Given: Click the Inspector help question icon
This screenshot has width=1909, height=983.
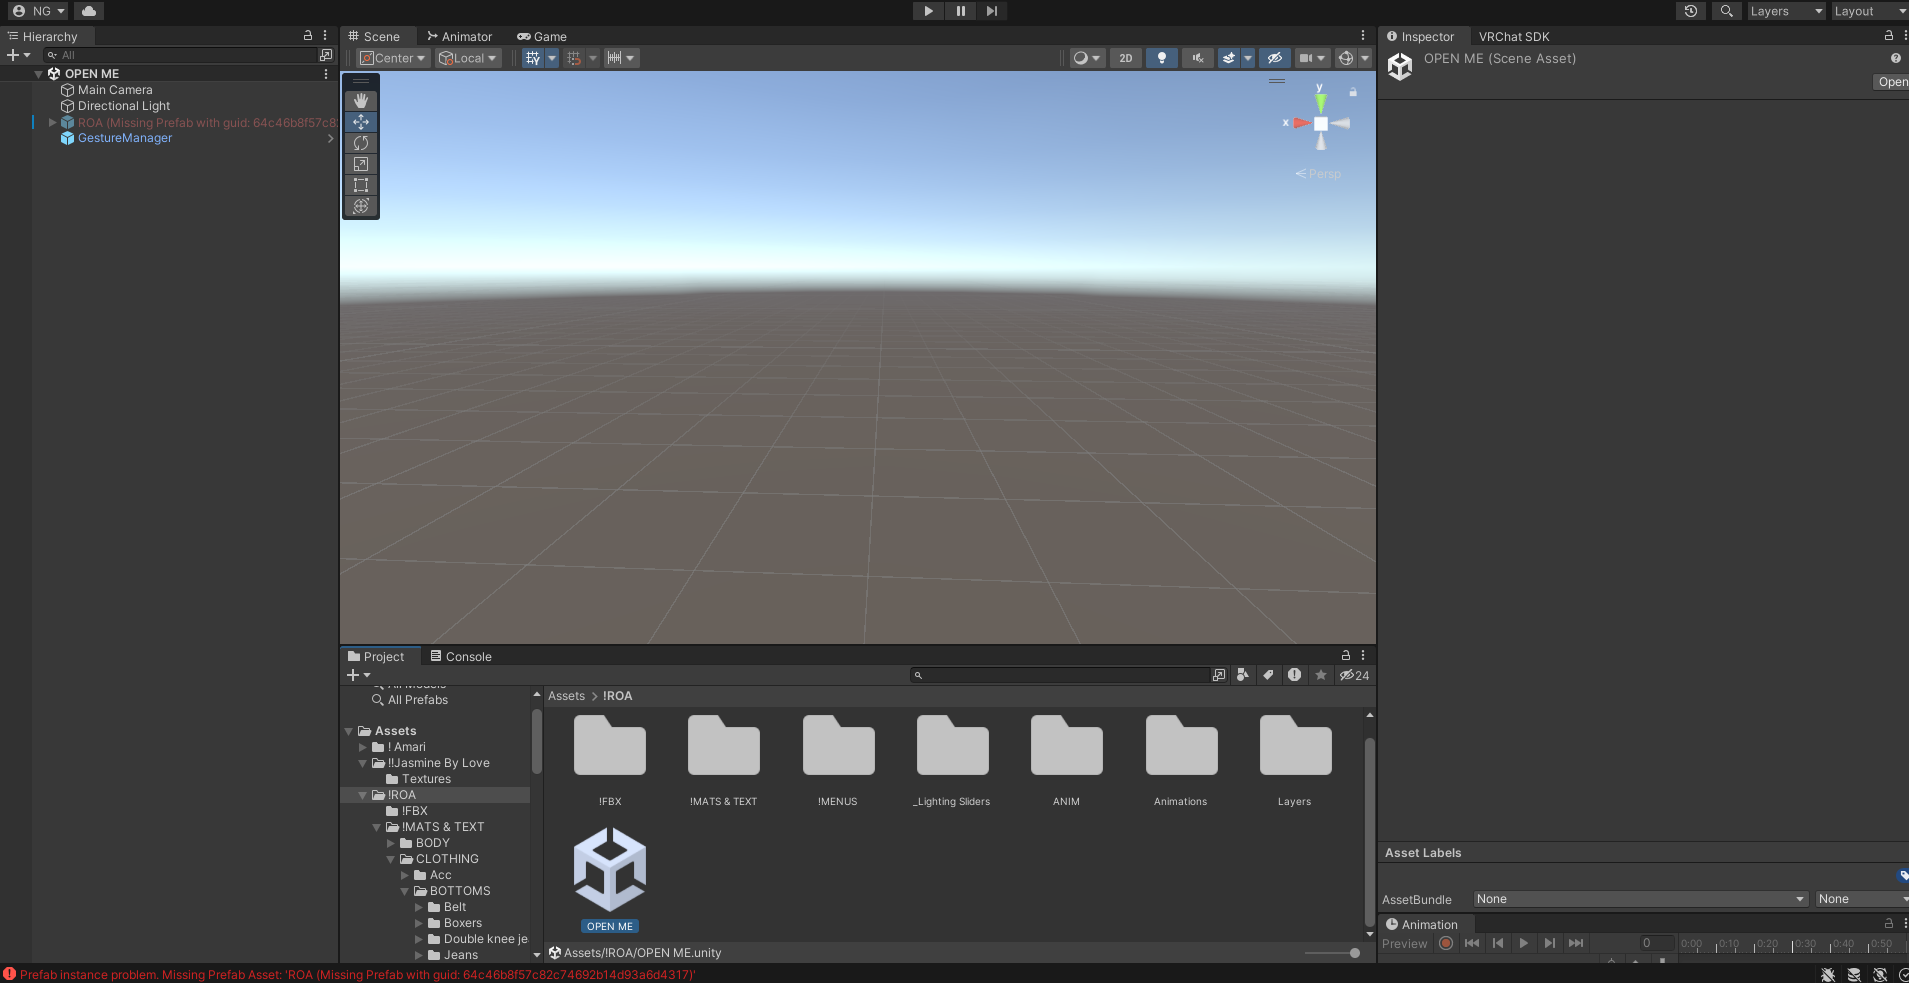Looking at the screenshot, I should (x=1895, y=58).
